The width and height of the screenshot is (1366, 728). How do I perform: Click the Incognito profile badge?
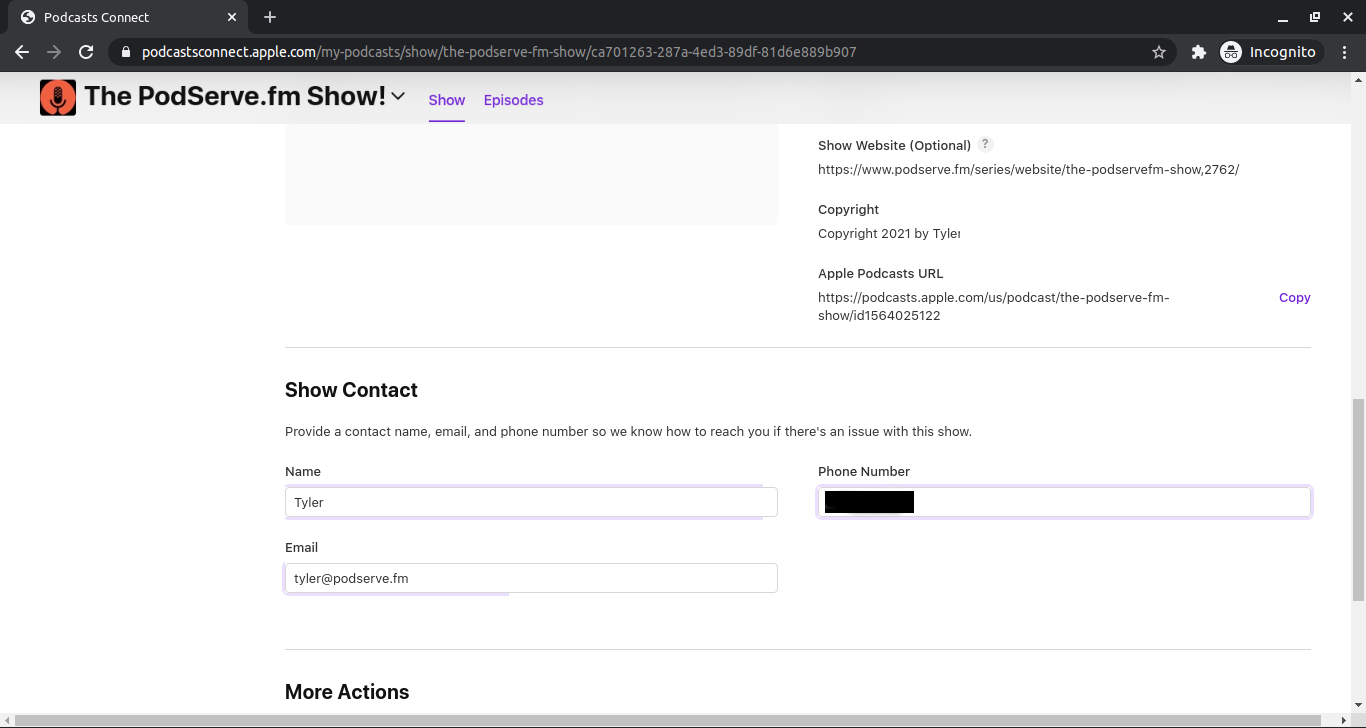click(x=1270, y=52)
